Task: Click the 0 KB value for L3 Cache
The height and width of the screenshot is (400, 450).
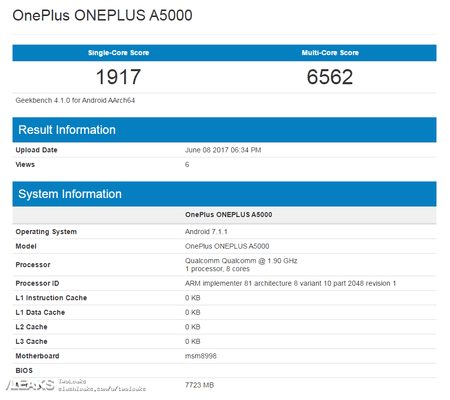Action: (193, 341)
